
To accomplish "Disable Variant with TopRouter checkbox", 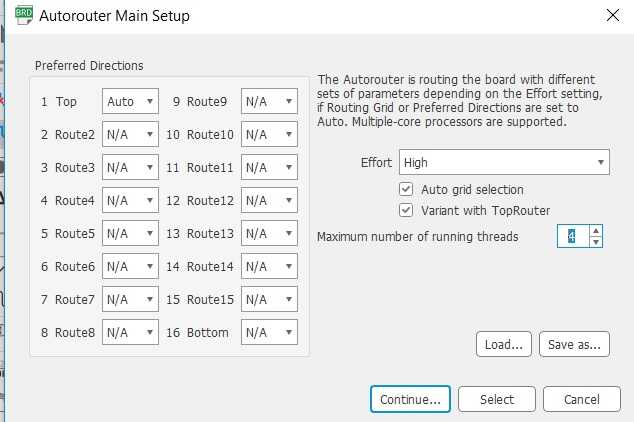I will click(x=406, y=210).
